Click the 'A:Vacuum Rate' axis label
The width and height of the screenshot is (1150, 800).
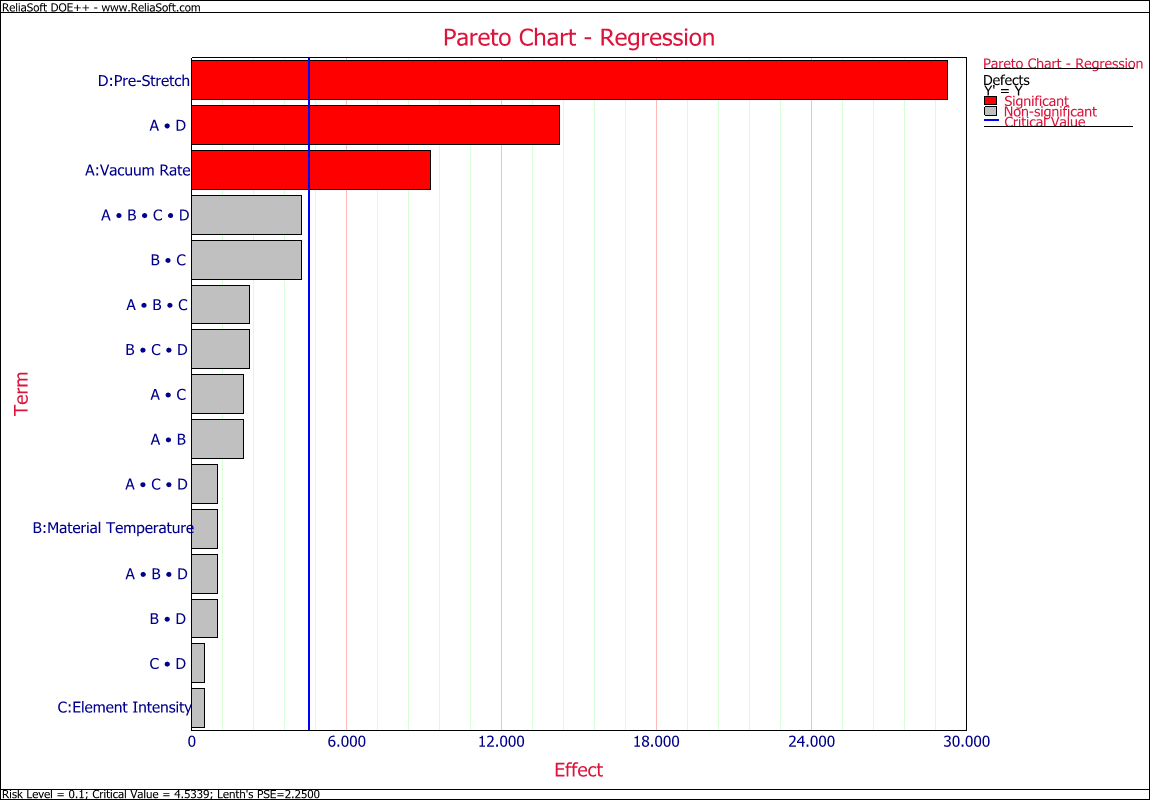[x=138, y=170]
